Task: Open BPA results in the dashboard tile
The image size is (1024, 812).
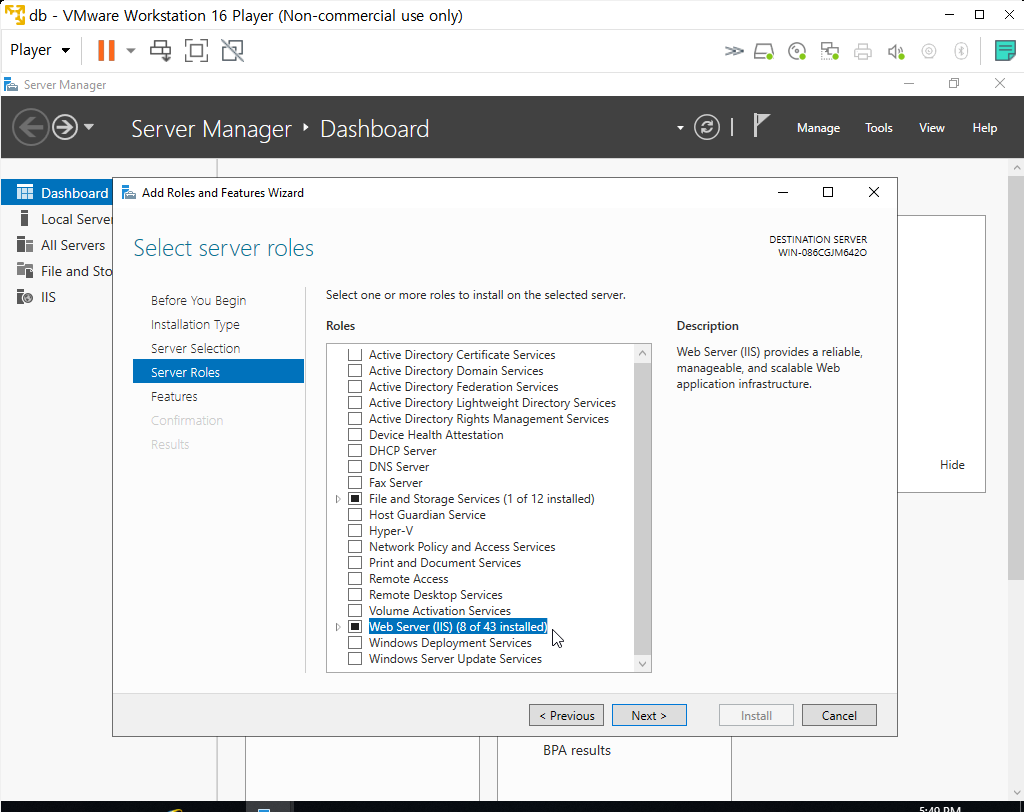Action: pos(577,751)
